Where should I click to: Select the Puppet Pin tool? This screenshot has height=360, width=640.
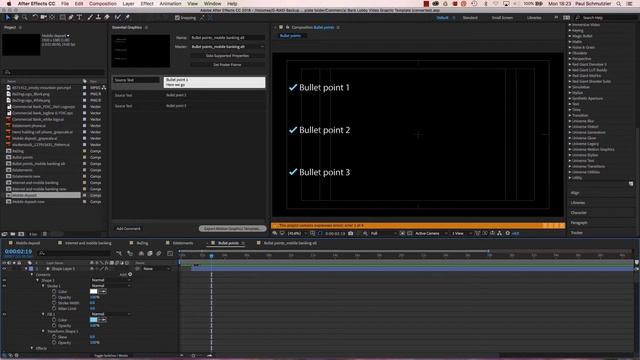tap(127, 17)
